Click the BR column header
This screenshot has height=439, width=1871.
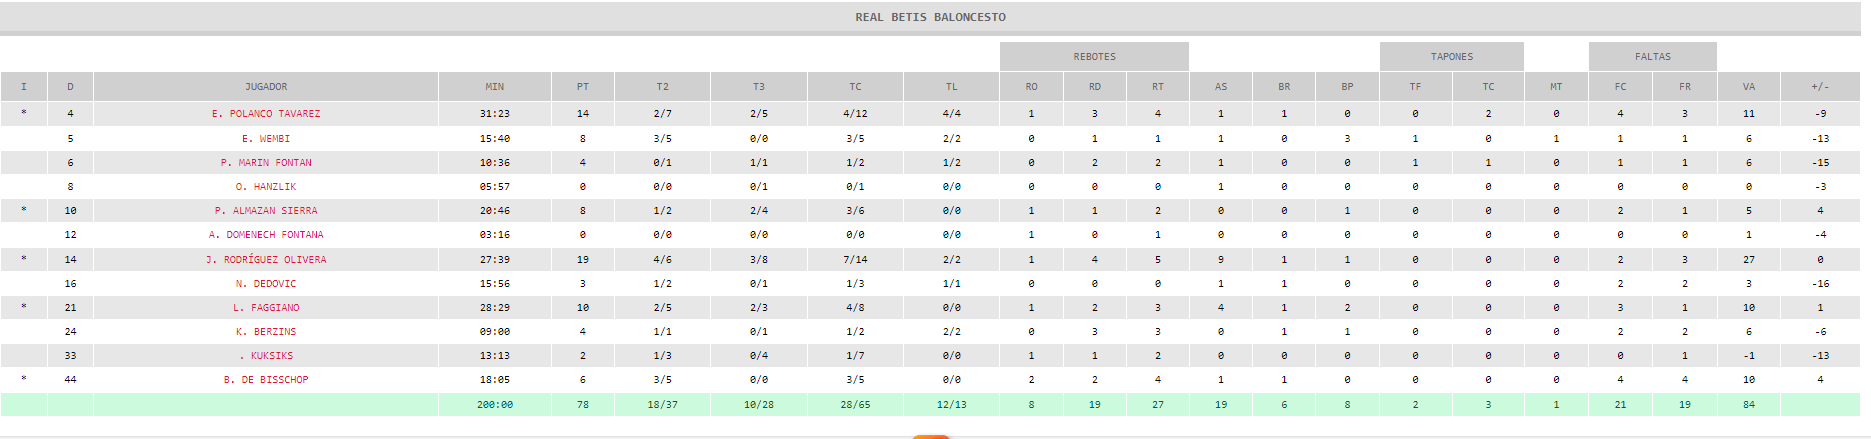click(1284, 87)
